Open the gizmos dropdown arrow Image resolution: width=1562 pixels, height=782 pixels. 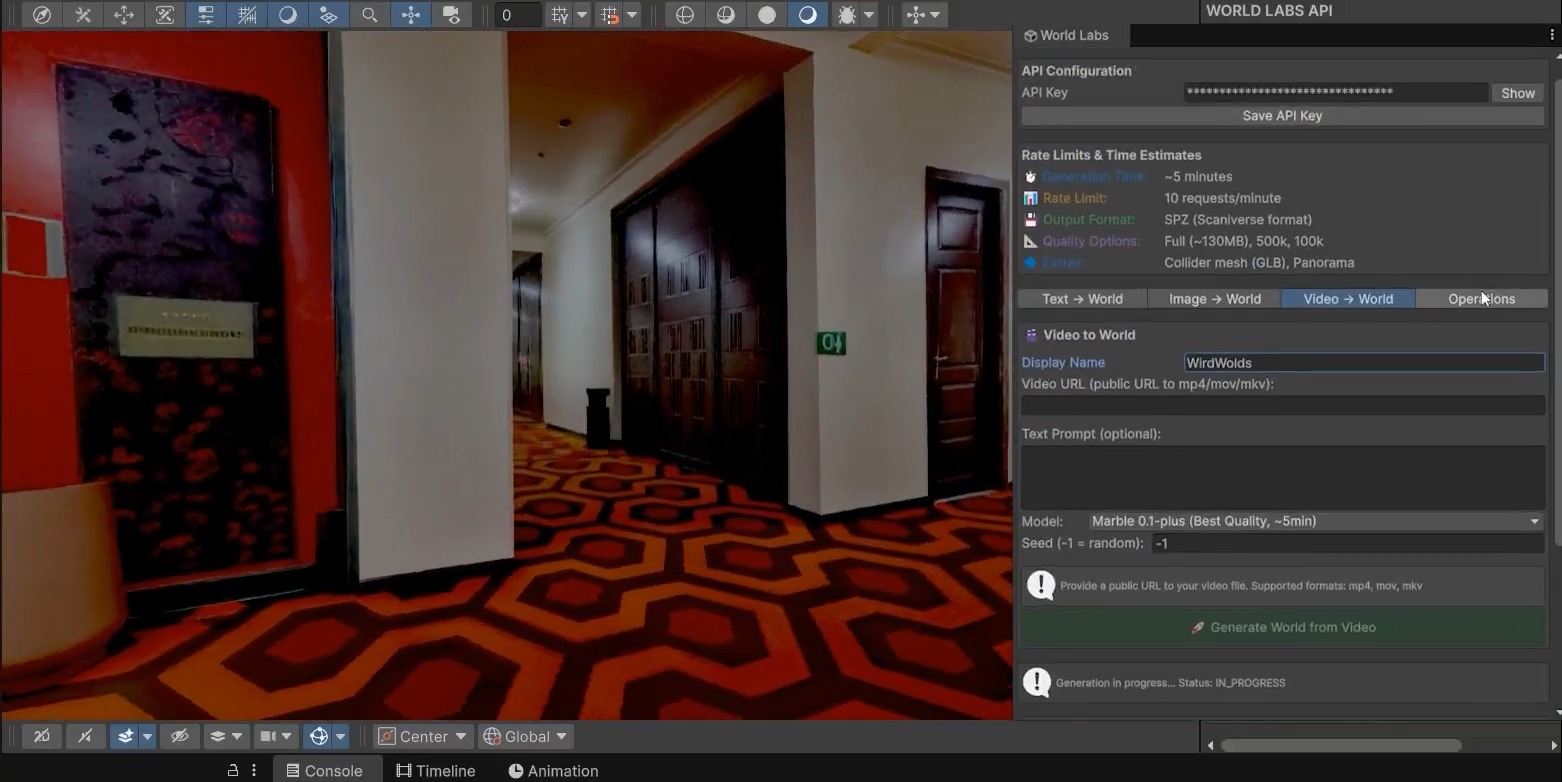click(340, 736)
